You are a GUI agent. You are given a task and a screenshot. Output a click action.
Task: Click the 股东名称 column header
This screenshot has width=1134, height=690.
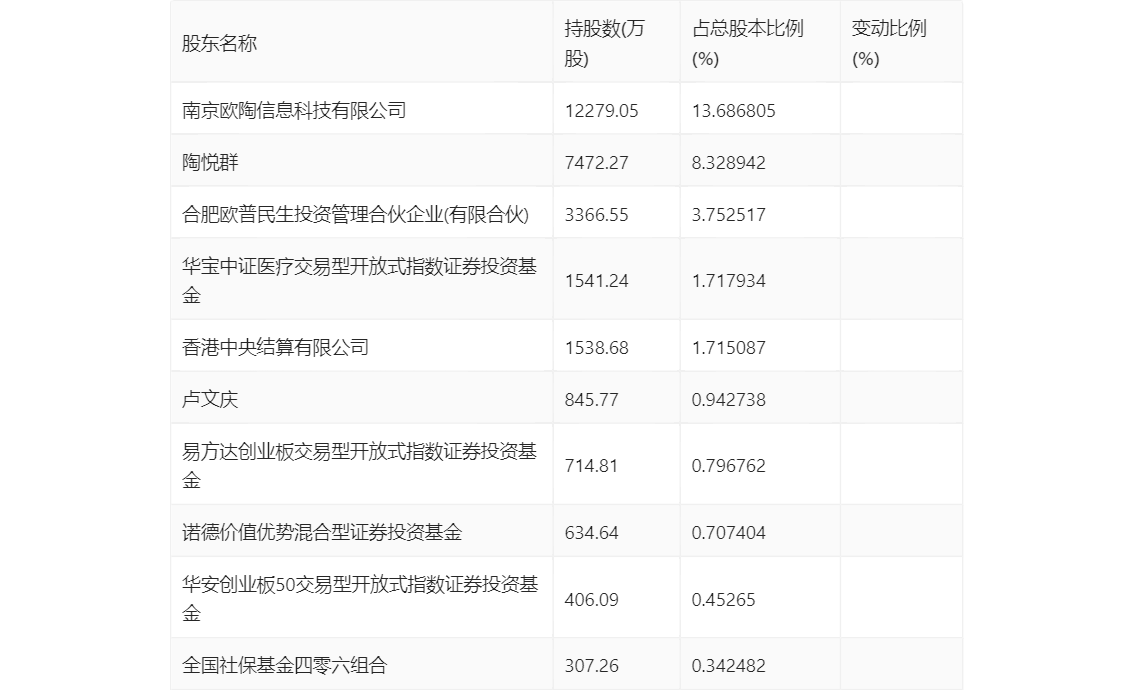pyautogui.click(x=219, y=43)
